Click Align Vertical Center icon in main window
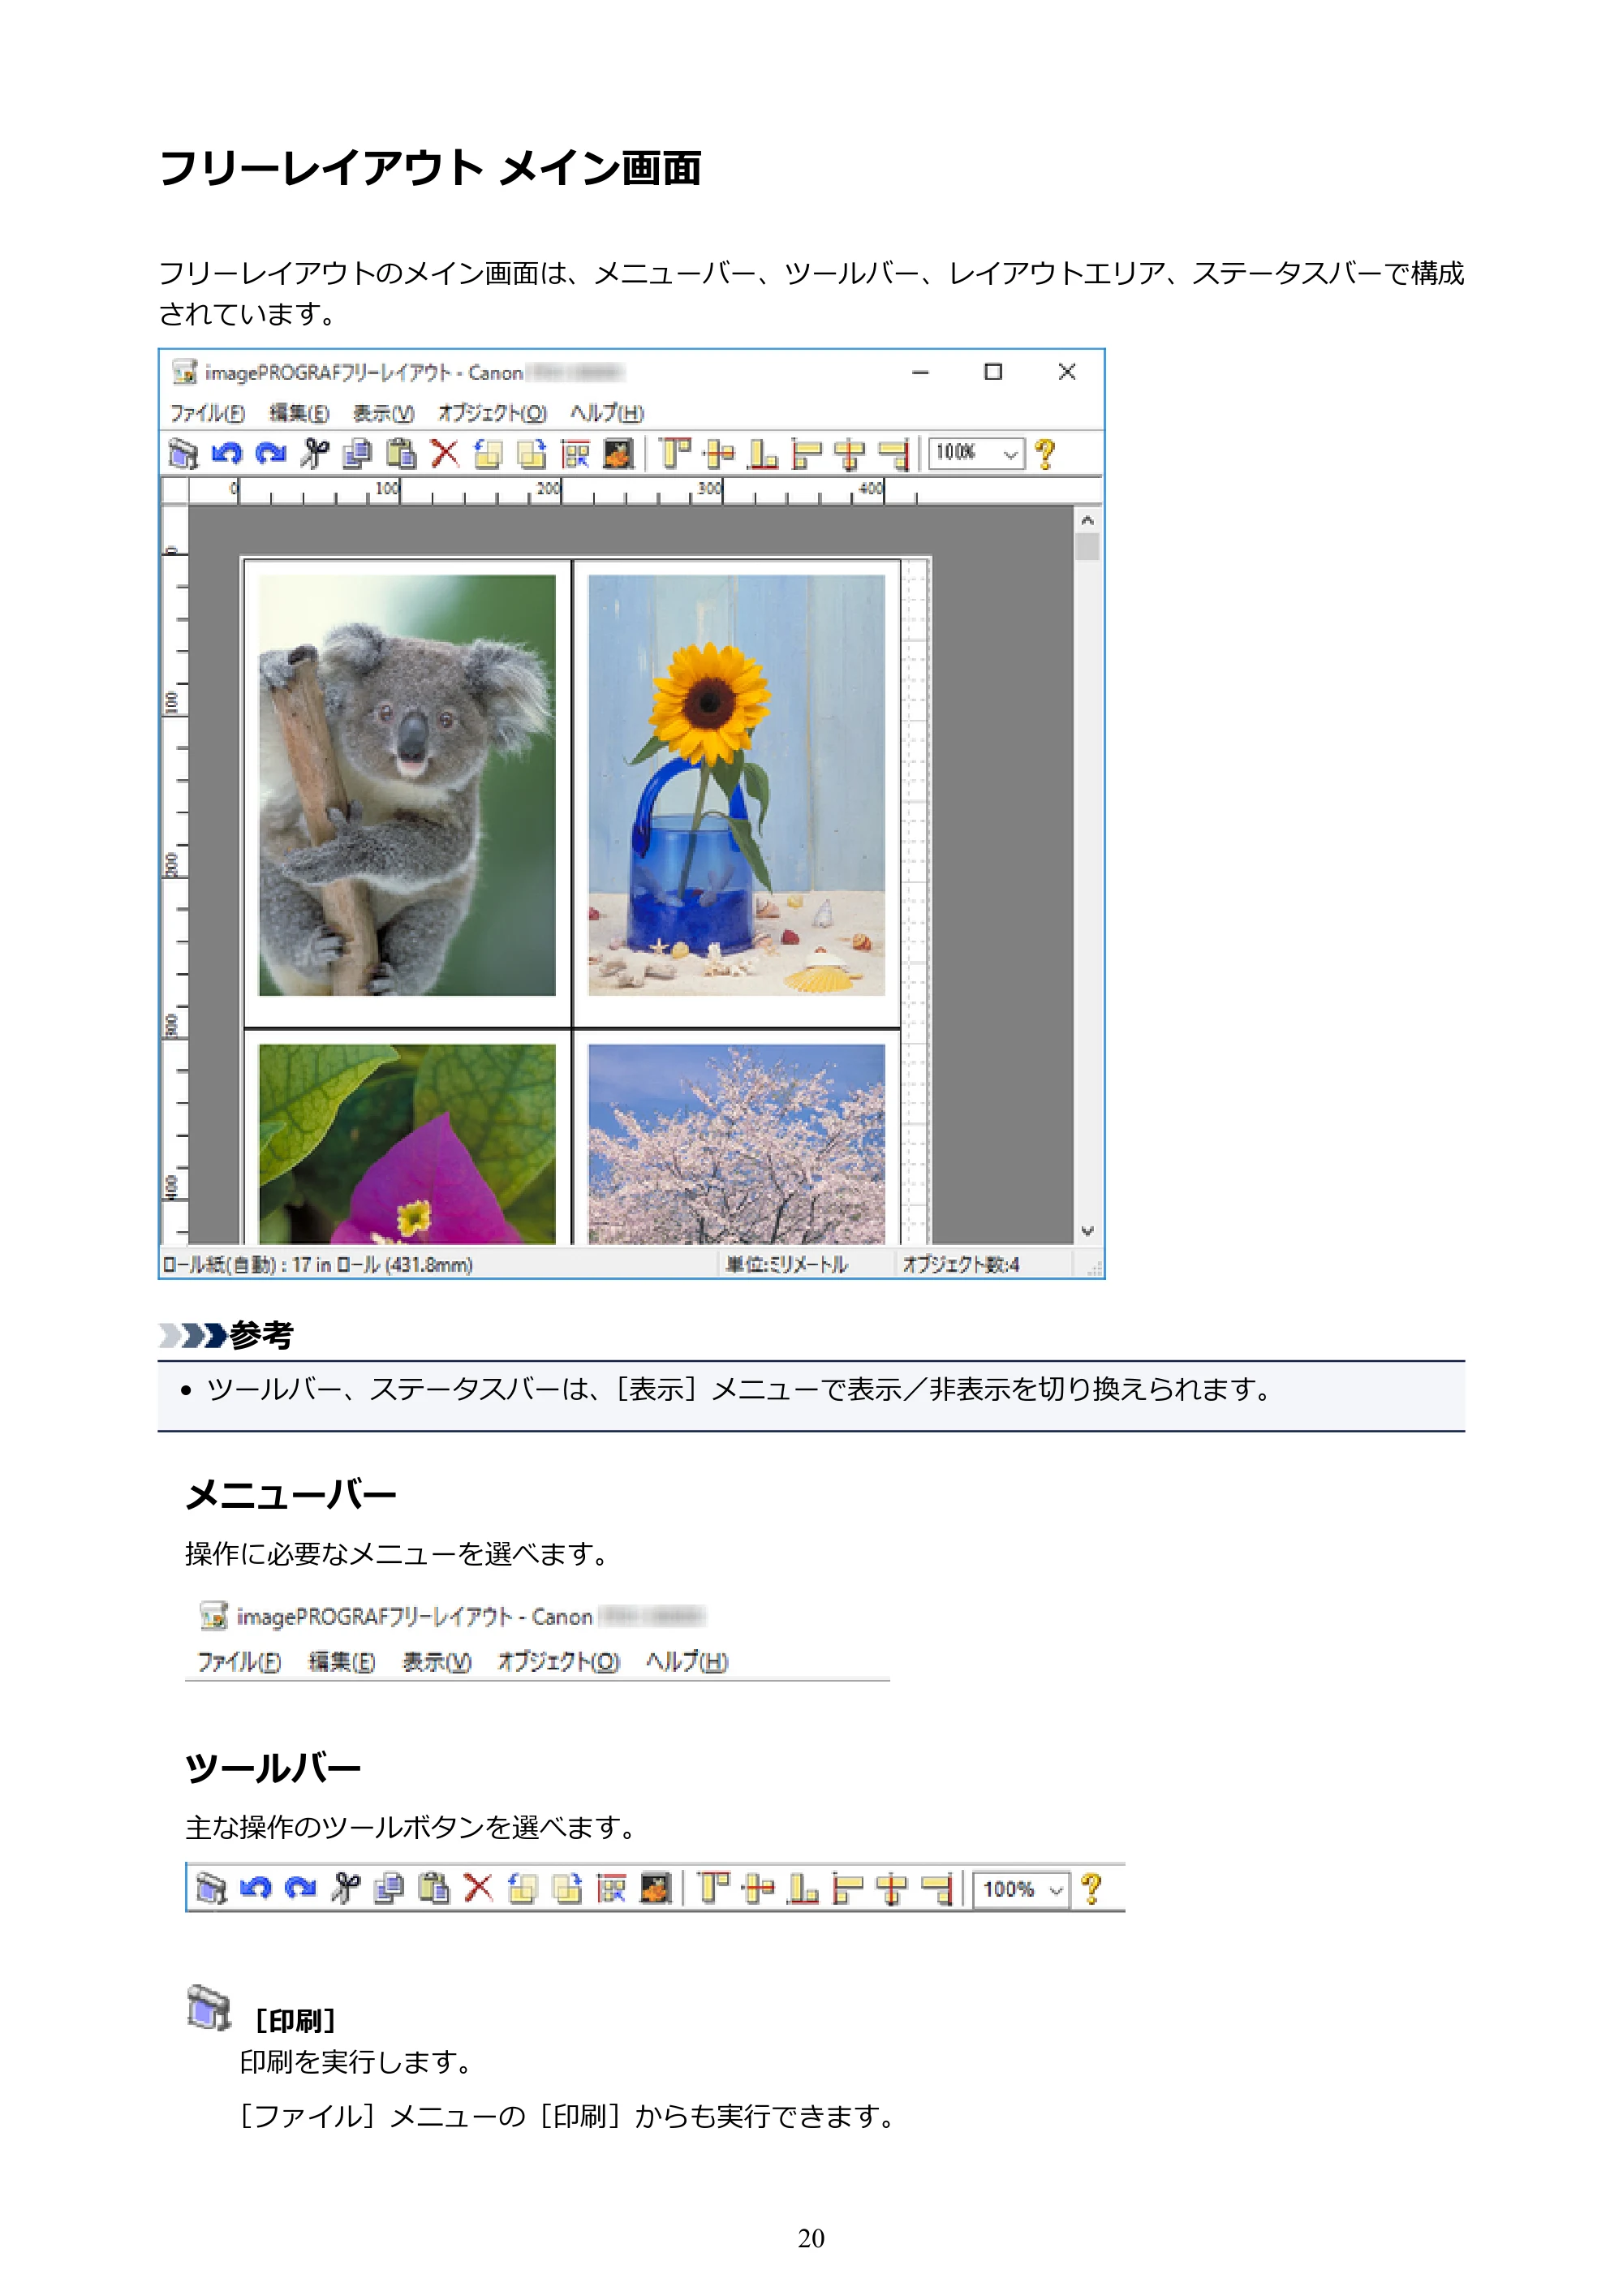Image resolution: width=1623 pixels, height=2296 pixels. 718,454
